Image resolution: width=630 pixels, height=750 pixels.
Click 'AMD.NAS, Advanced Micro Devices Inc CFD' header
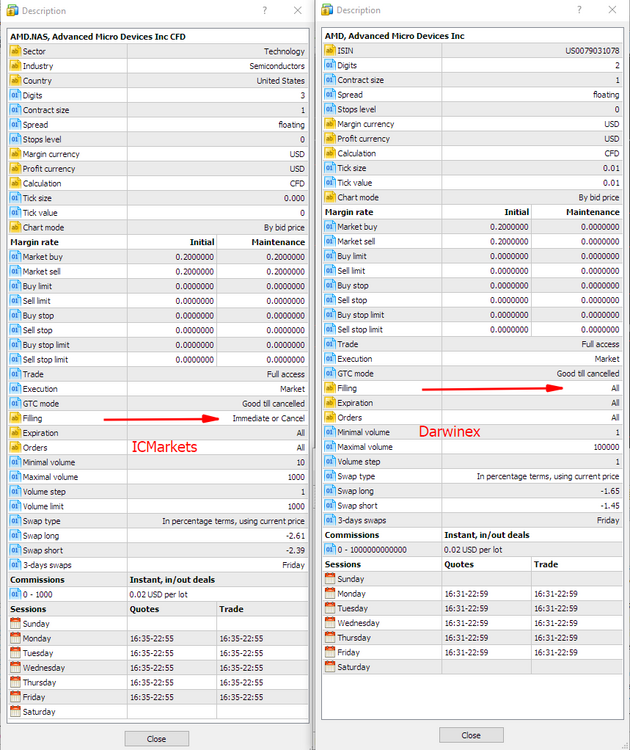(98, 36)
